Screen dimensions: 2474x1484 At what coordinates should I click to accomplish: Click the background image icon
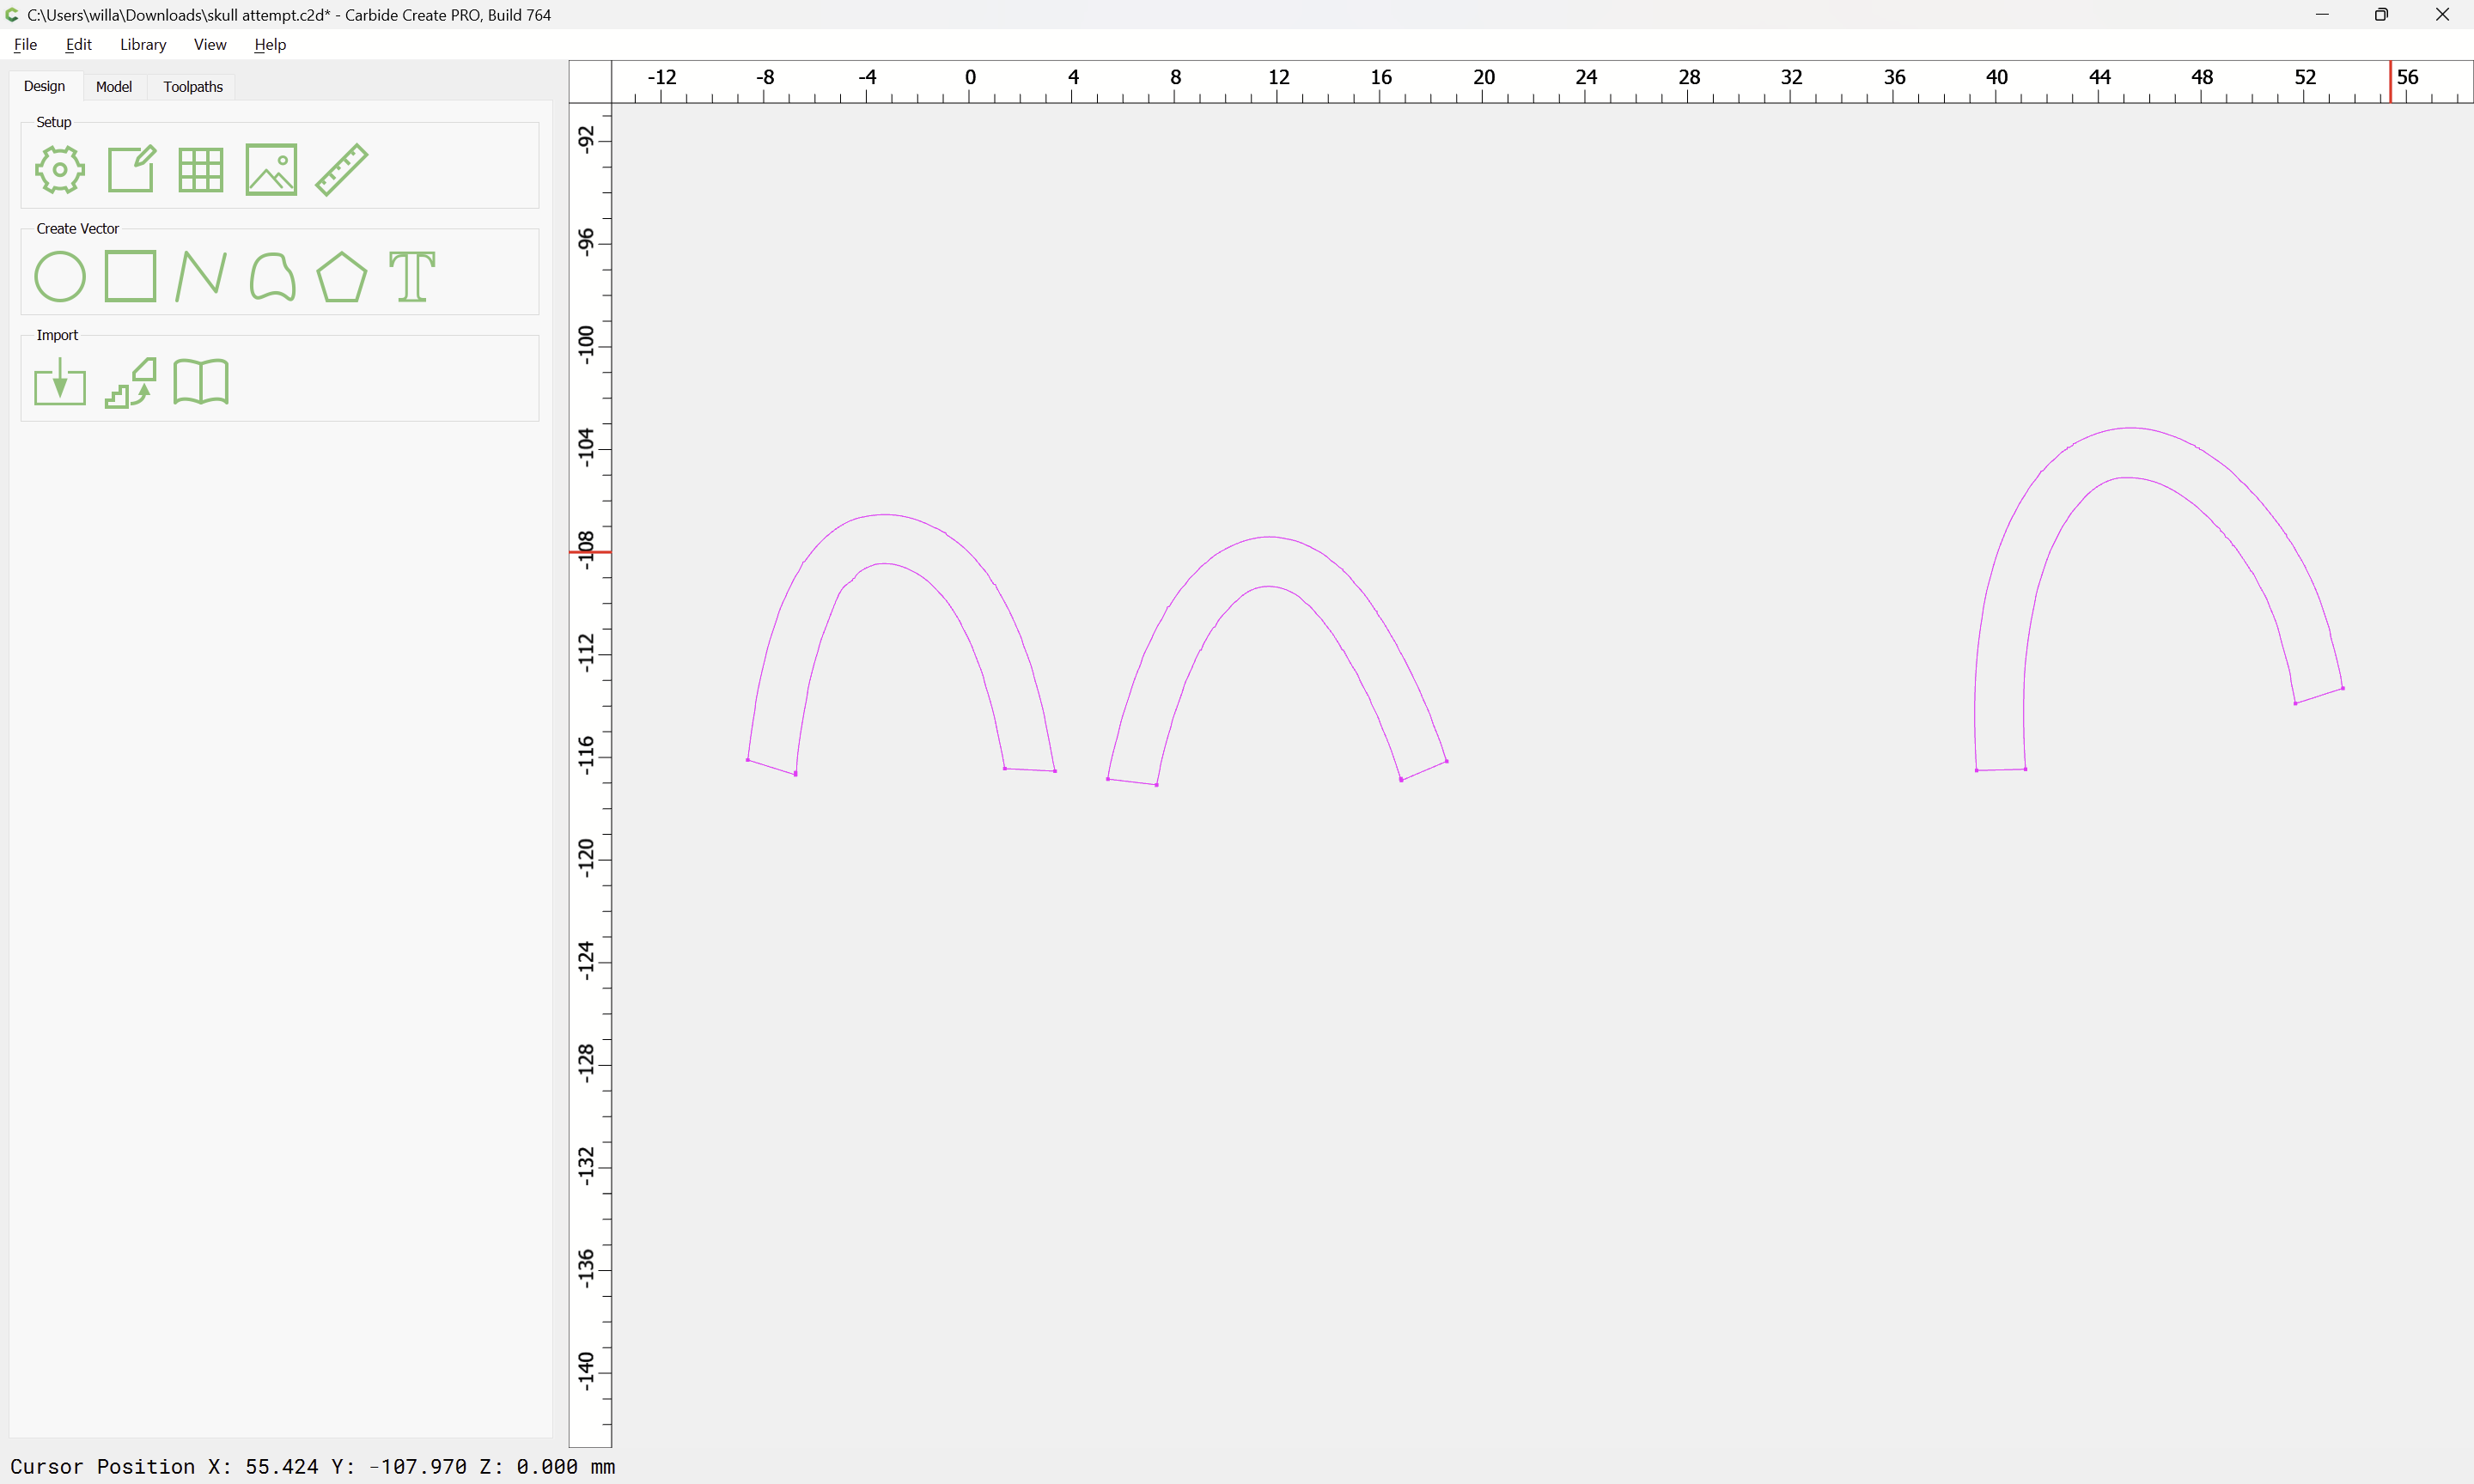coord(271,169)
